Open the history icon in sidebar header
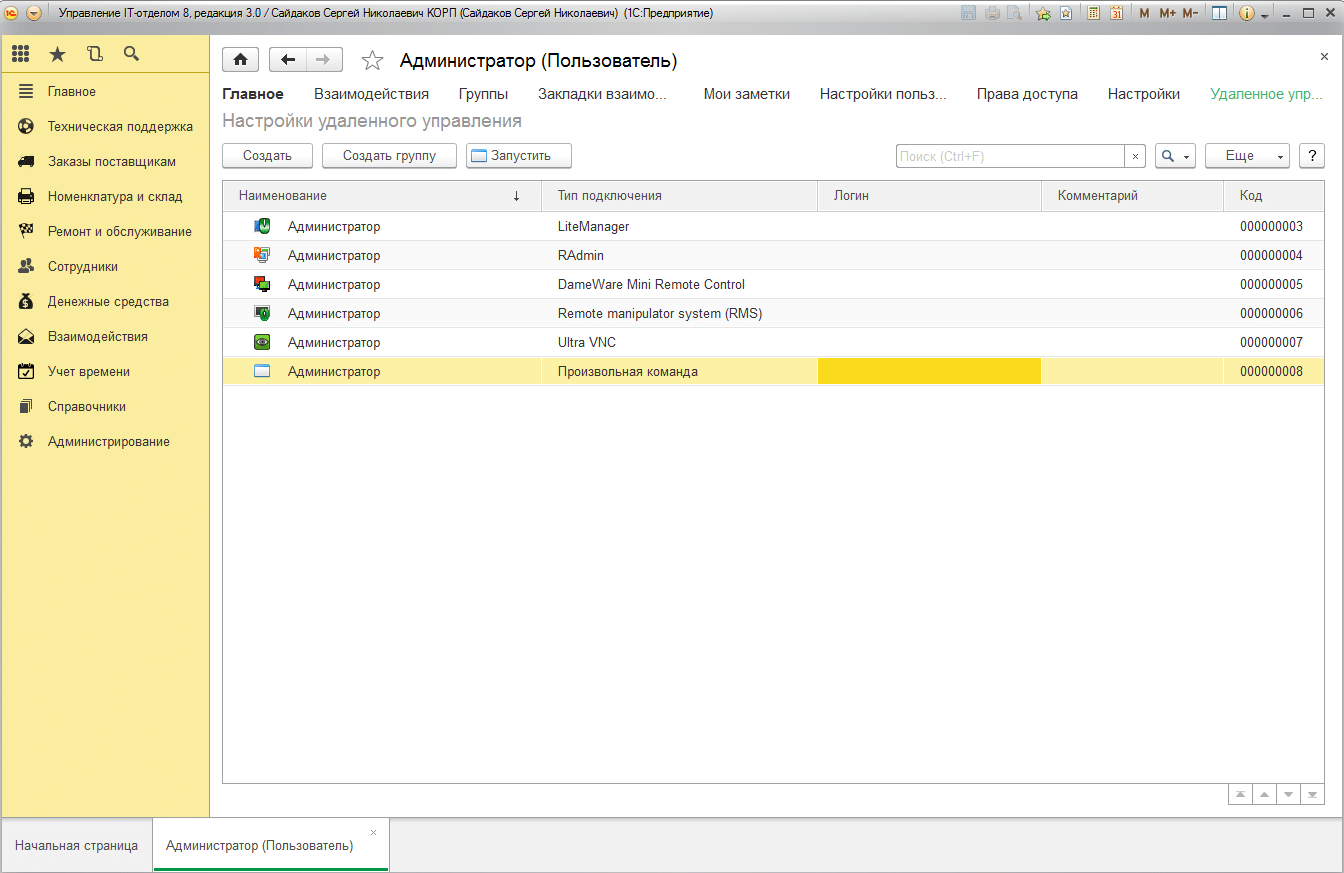1344x873 pixels. [x=95, y=54]
